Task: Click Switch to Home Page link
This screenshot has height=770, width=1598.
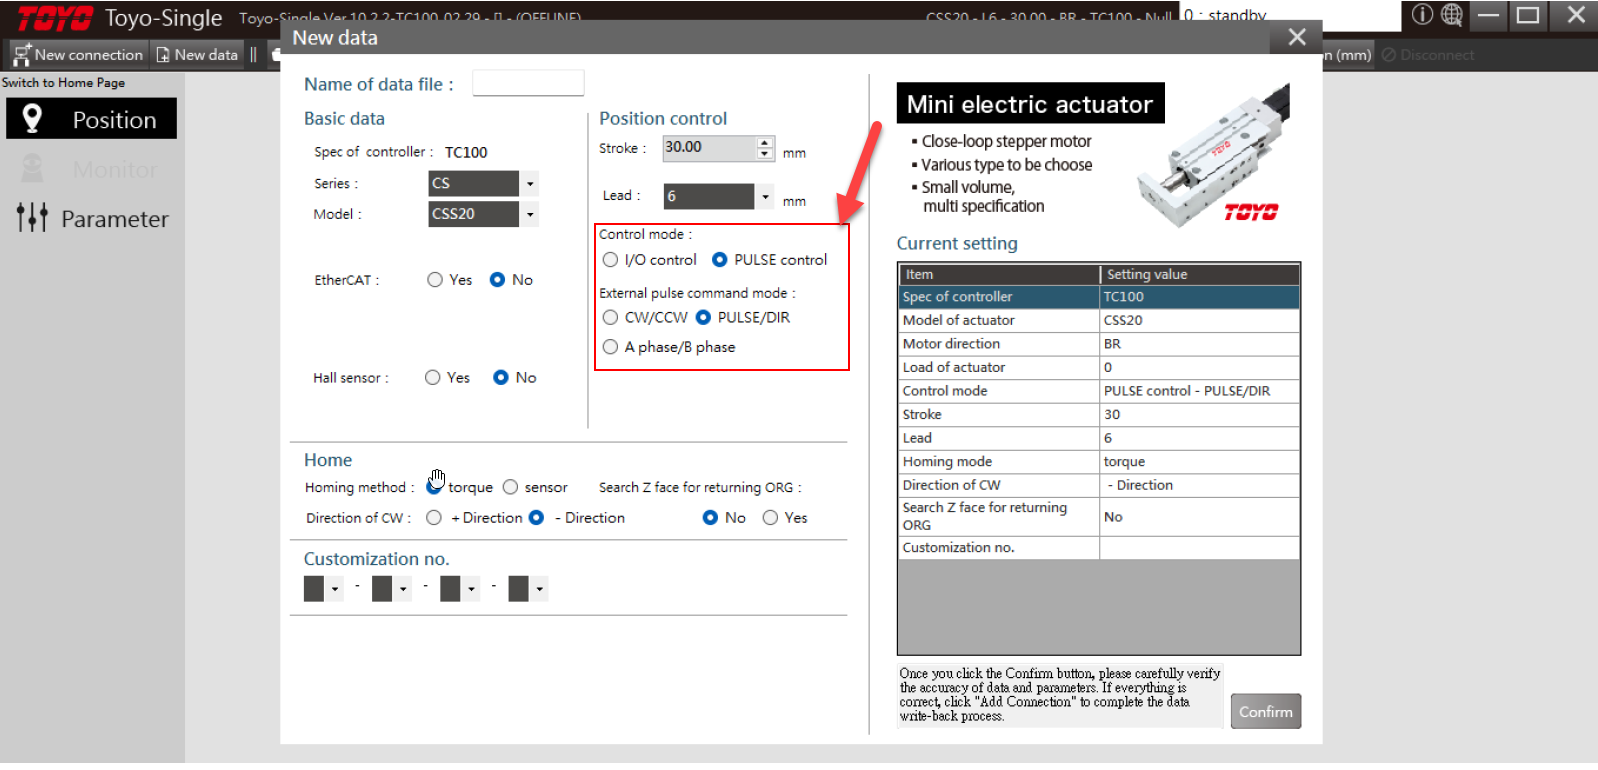Action: click(63, 83)
